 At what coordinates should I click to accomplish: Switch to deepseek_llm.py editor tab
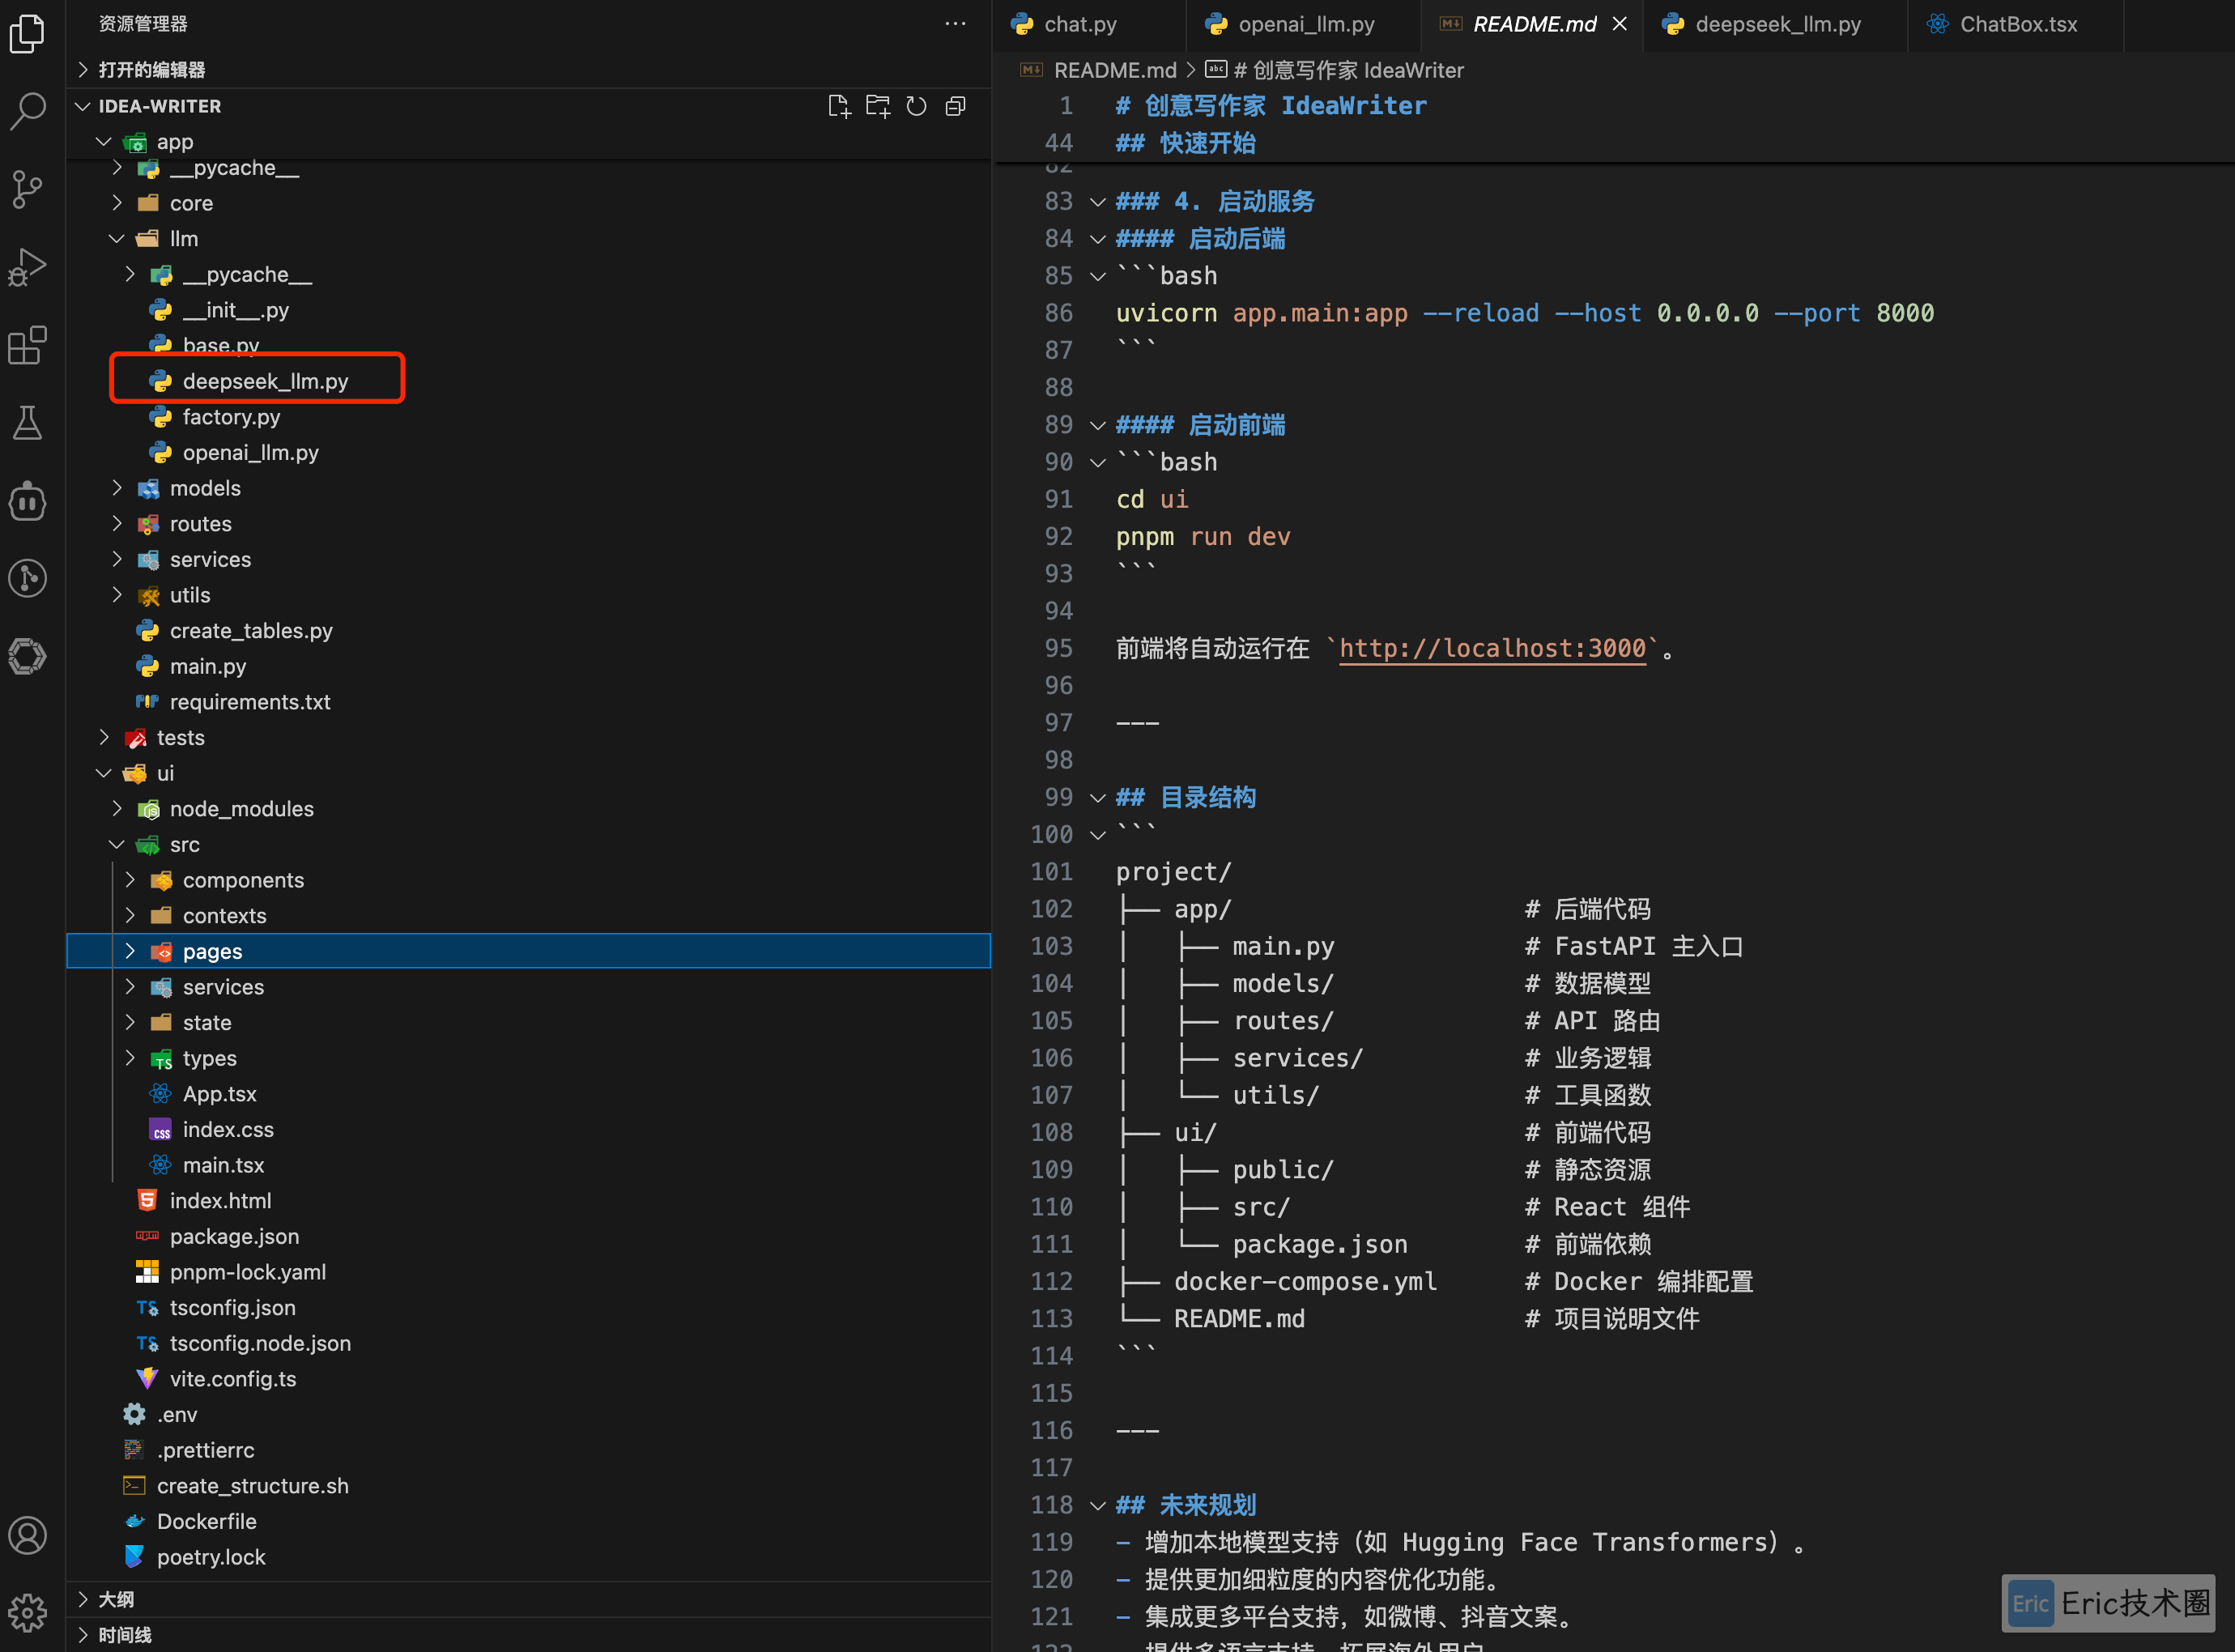pyautogui.click(x=1777, y=24)
